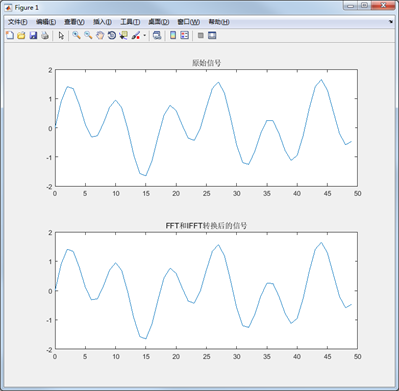Viewport: 399px width, 391px height.
Task: Click the Hide Plot Tools icon
Action: [200, 35]
